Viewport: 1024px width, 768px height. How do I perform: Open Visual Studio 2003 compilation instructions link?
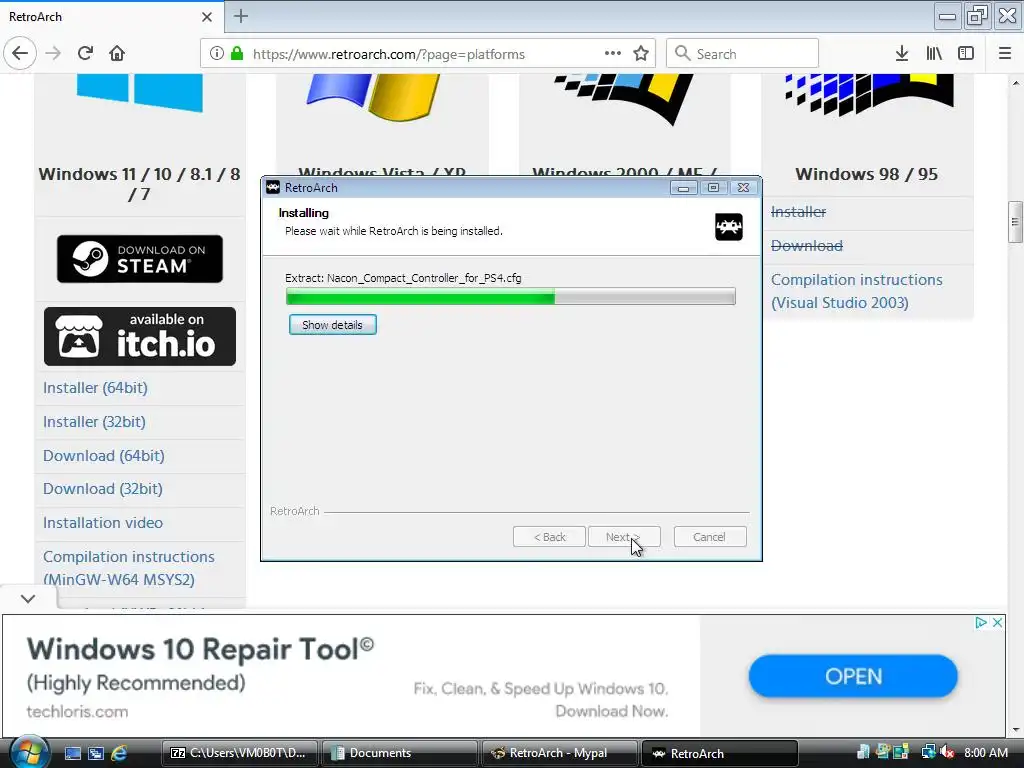tap(856, 291)
